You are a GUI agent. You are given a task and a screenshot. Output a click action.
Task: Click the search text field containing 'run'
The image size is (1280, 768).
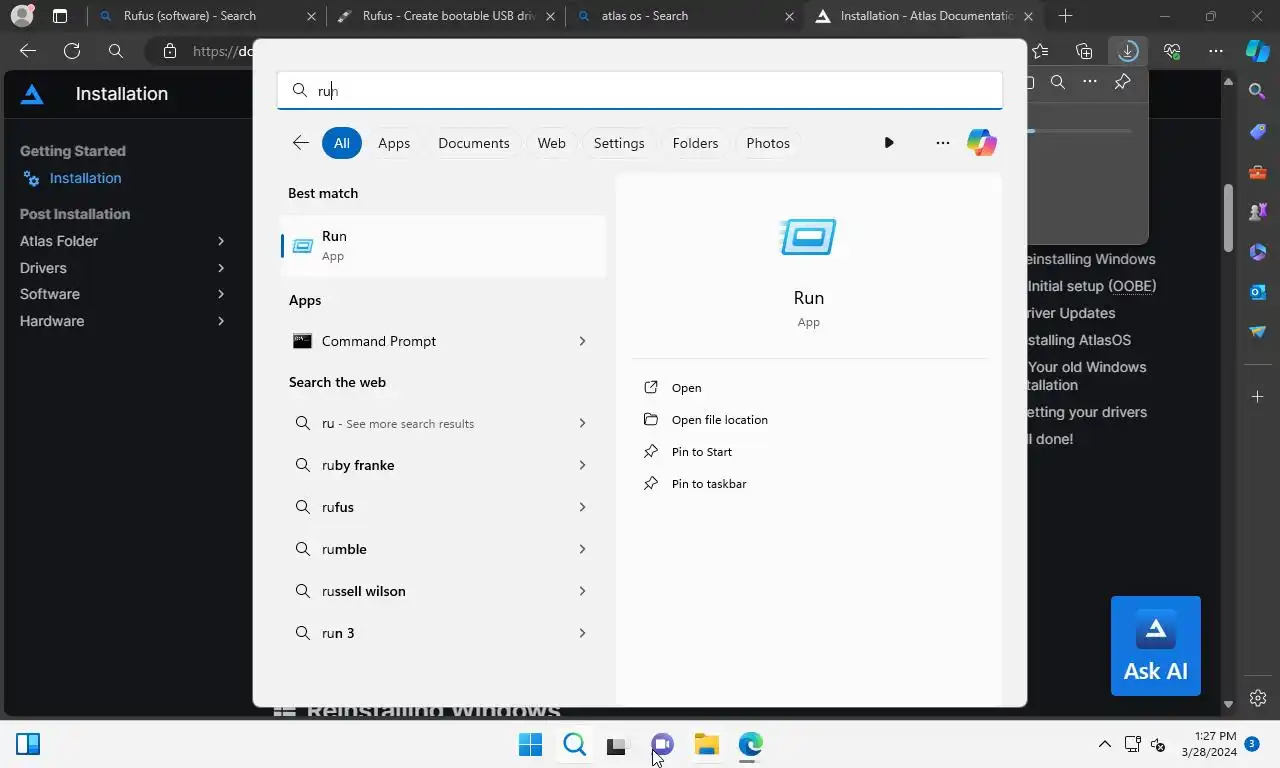[640, 90]
